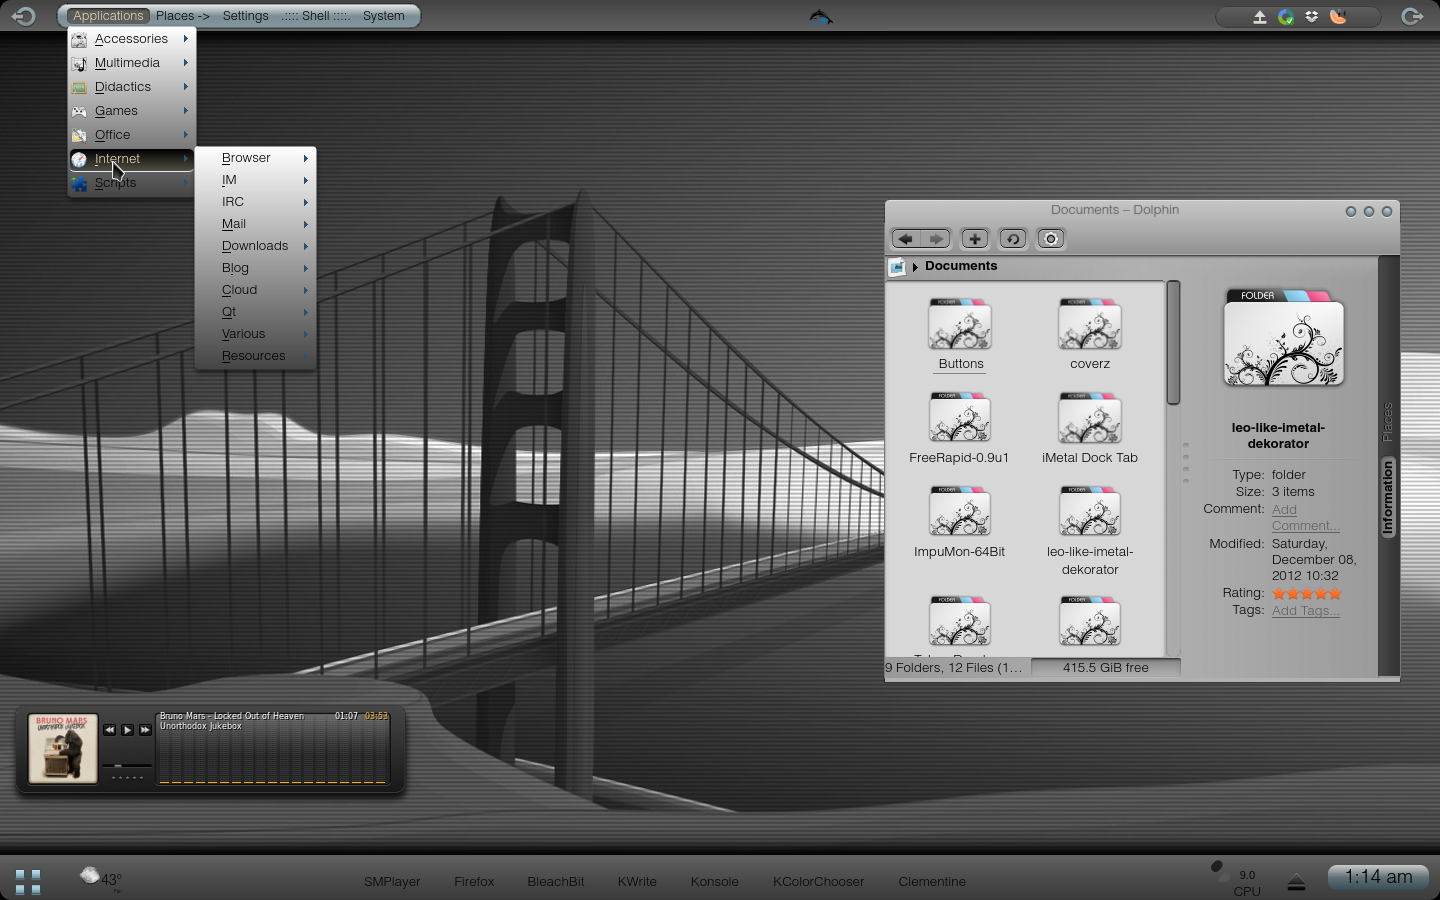Open the Applications menu
Image resolution: width=1440 pixels, height=900 pixels.
[x=108, y=16]
